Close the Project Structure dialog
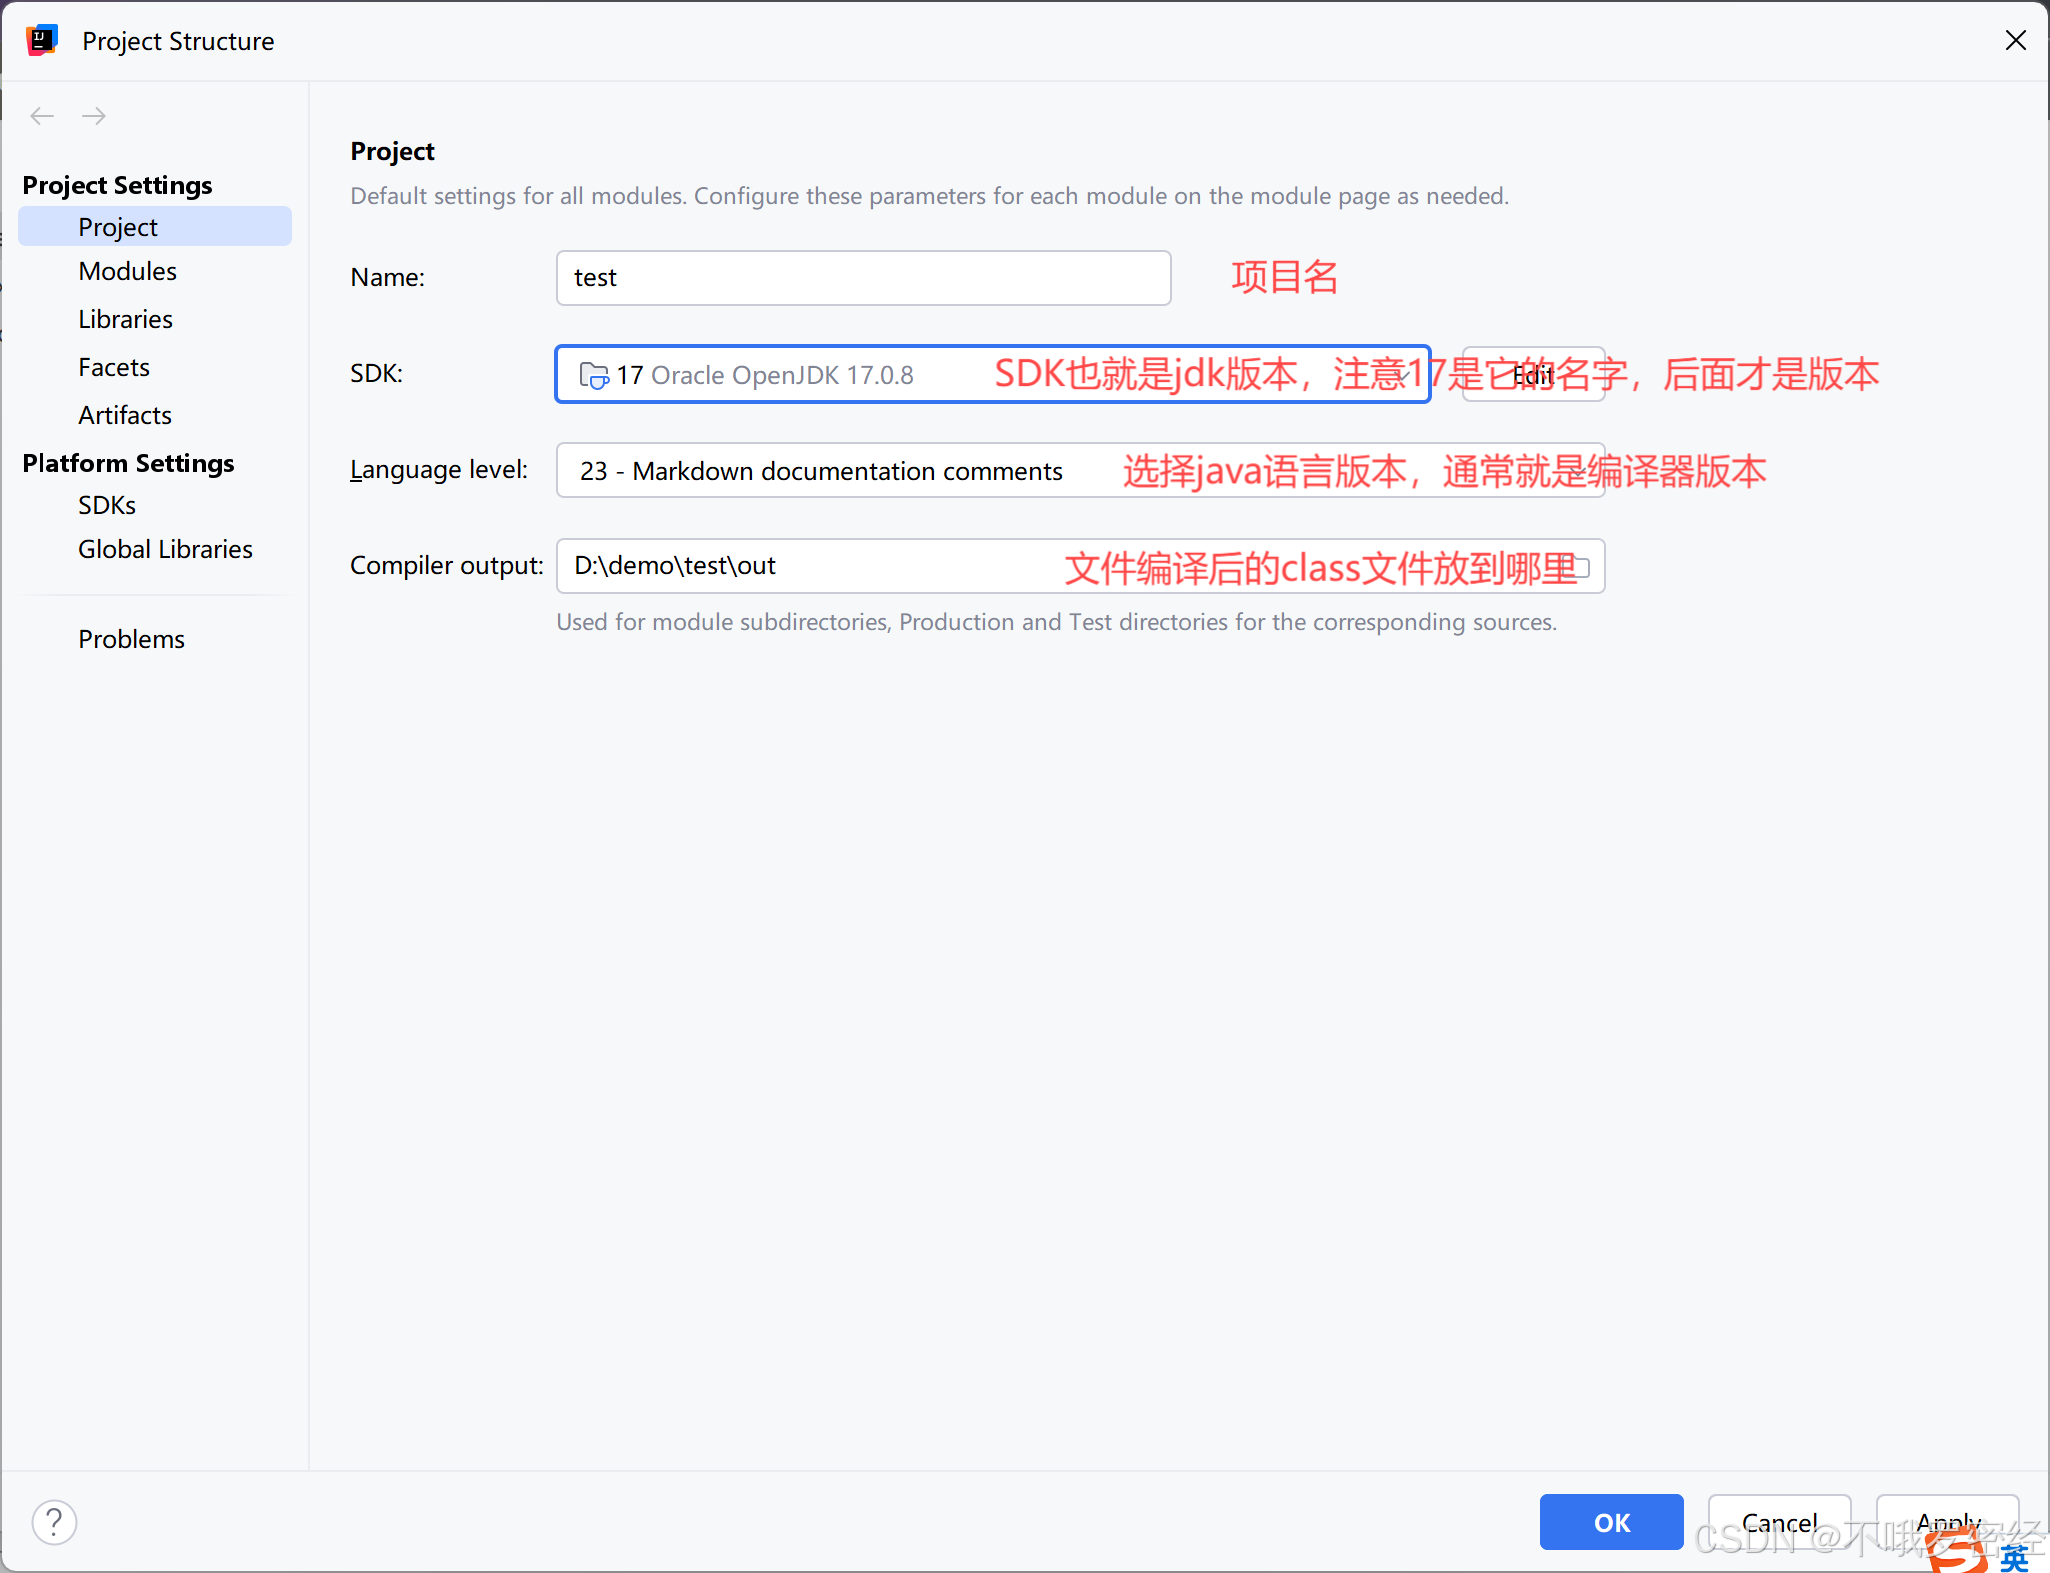2050x1573 pixels. pos(2015,41)
